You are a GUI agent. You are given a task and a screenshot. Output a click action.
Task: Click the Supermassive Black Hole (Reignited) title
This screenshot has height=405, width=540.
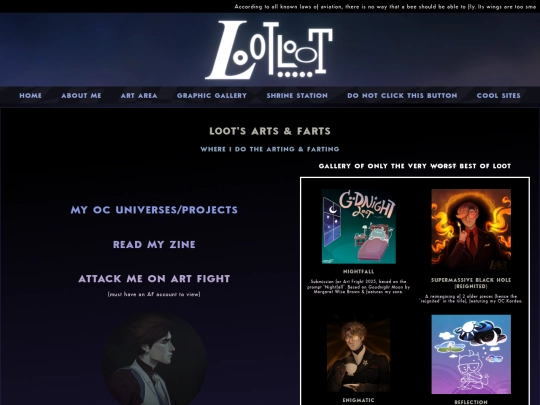click(471, 283)
